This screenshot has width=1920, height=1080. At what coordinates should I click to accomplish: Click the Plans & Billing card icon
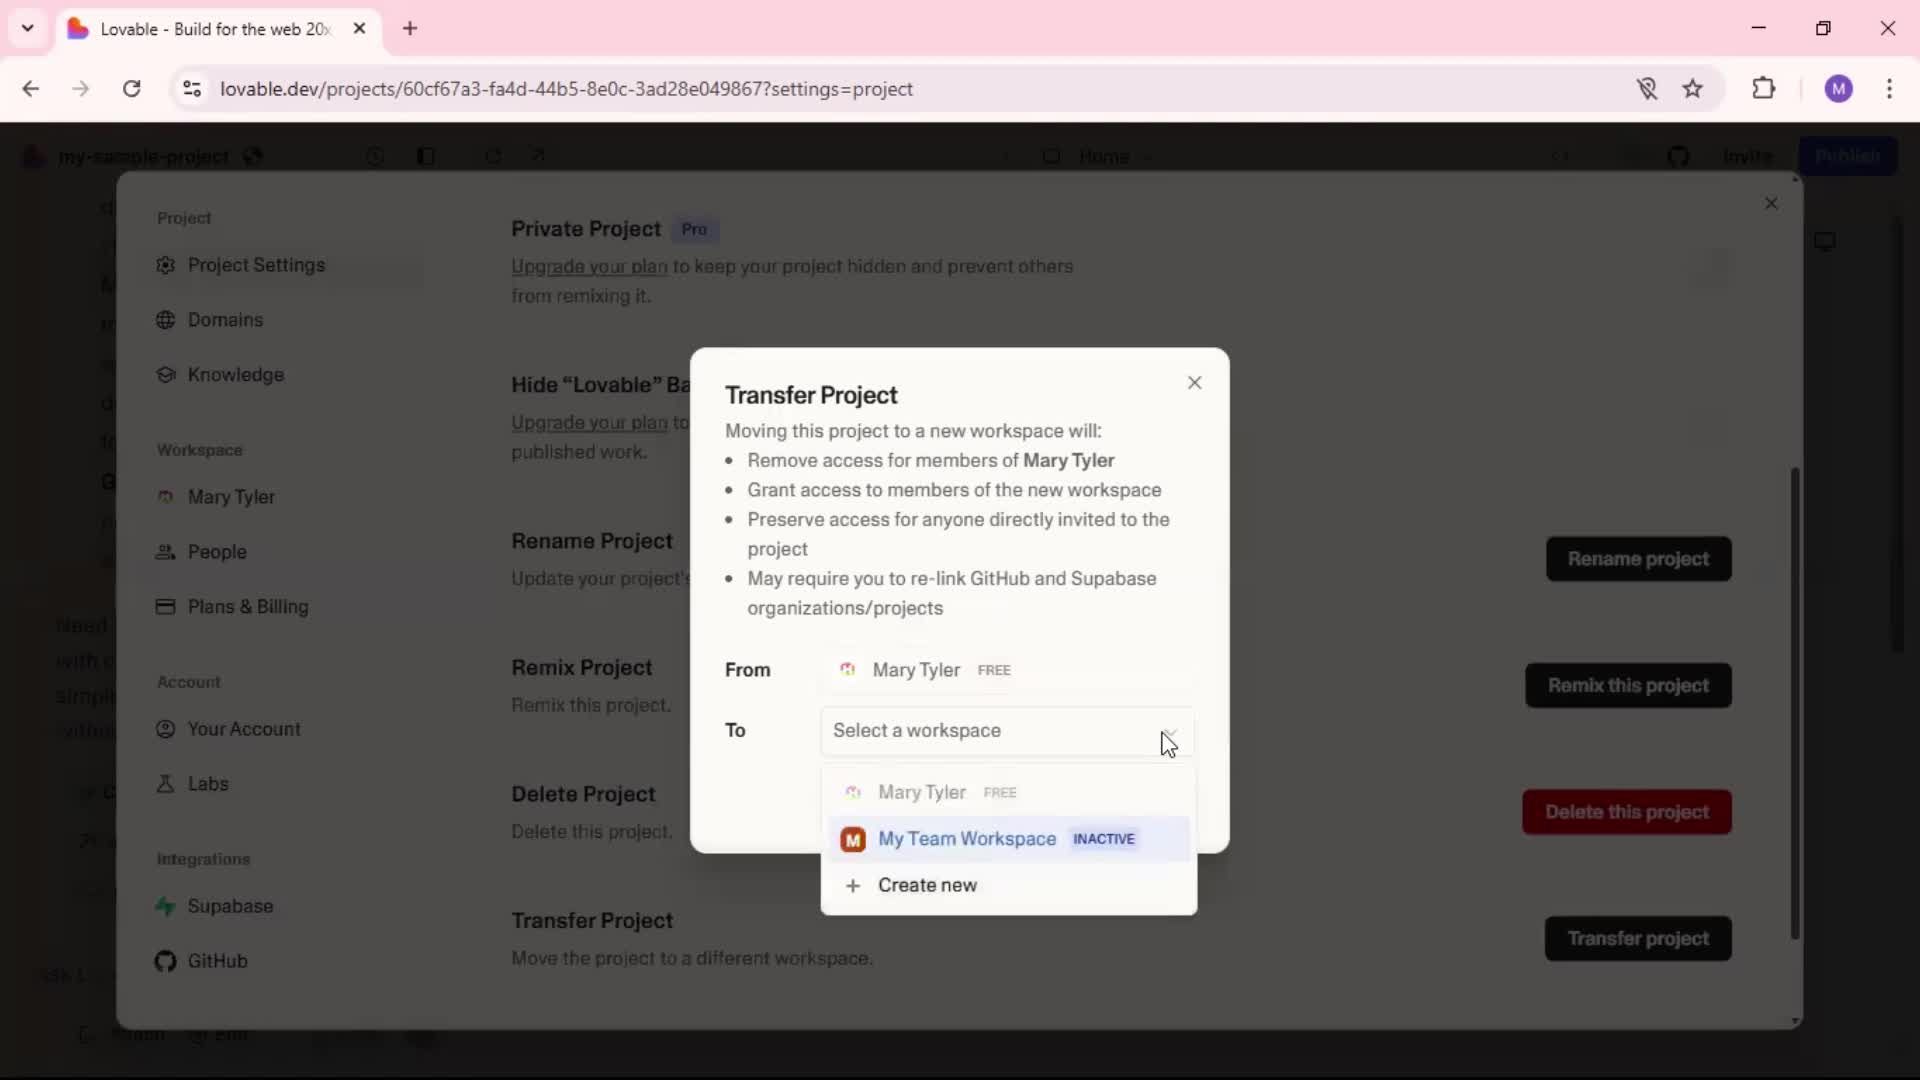pos(165,607)
